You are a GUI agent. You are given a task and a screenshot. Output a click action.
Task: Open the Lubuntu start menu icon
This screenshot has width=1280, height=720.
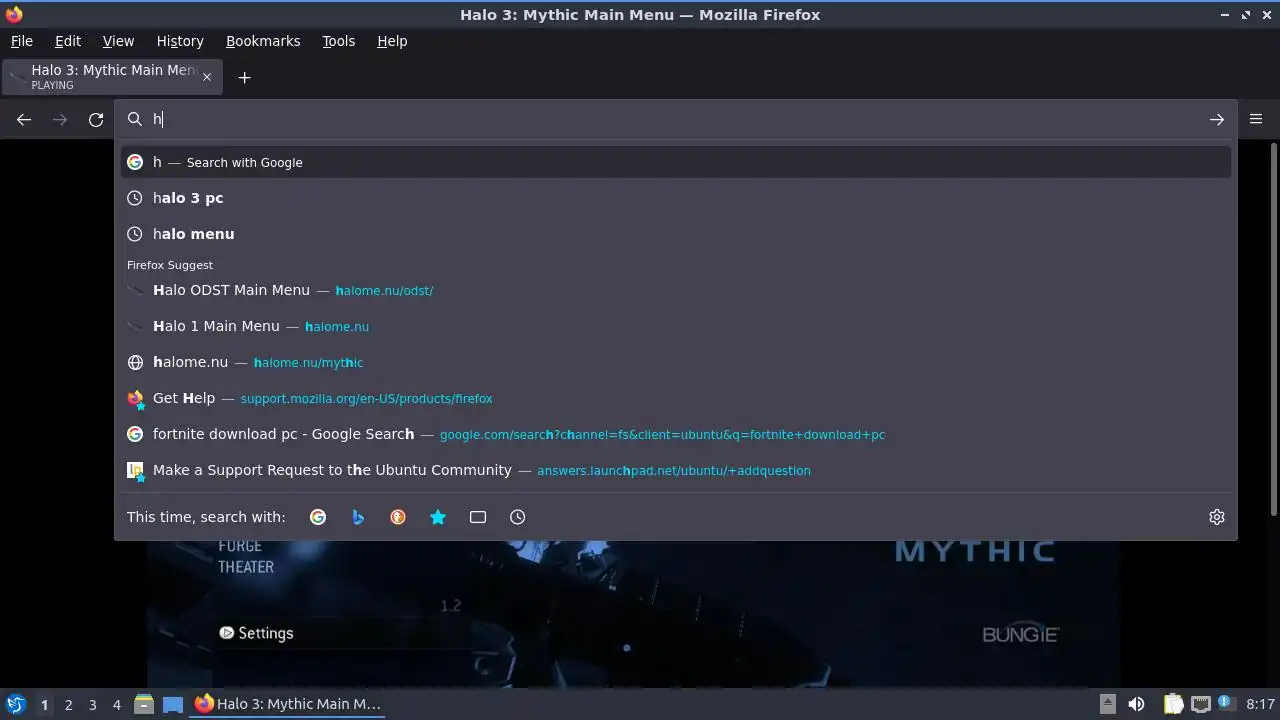(15, 704)
